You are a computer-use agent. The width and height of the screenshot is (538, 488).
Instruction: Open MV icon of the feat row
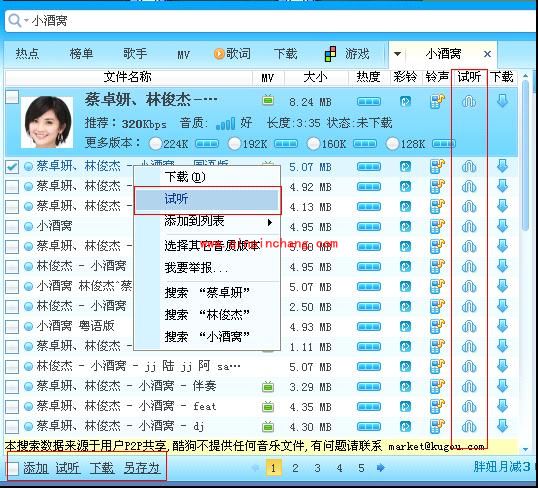[x=268, y=407]
